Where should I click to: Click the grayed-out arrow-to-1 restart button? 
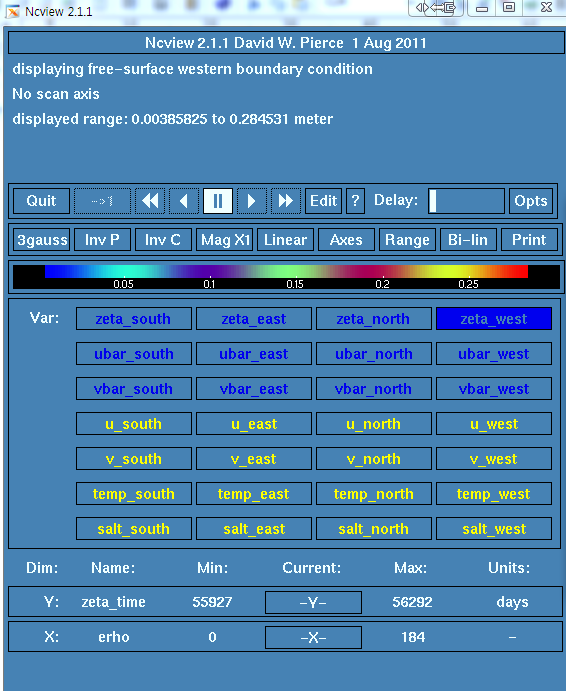(102, 201)
